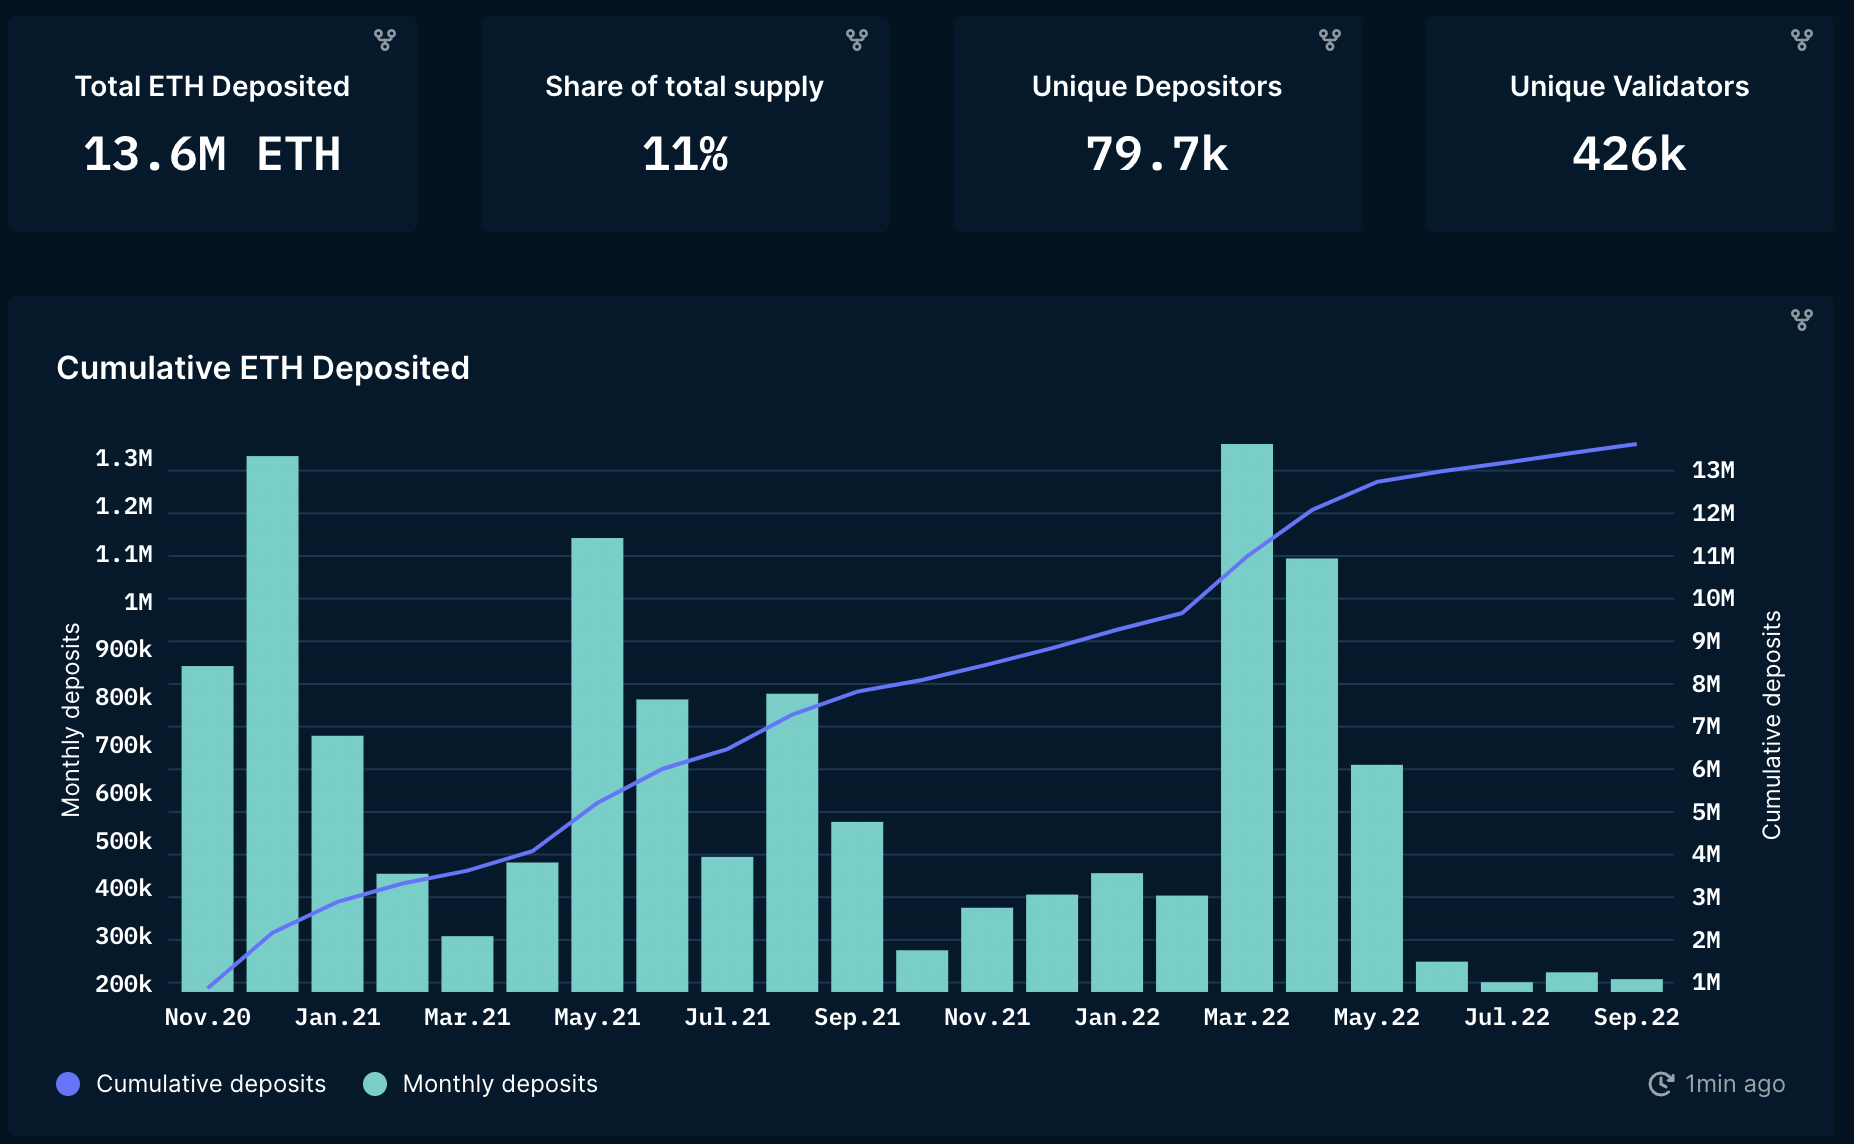Click the May.21 monthly deposits bar
This screenshot has width=1854, height=1144.
pyautogui.click(x=597, y=765)
